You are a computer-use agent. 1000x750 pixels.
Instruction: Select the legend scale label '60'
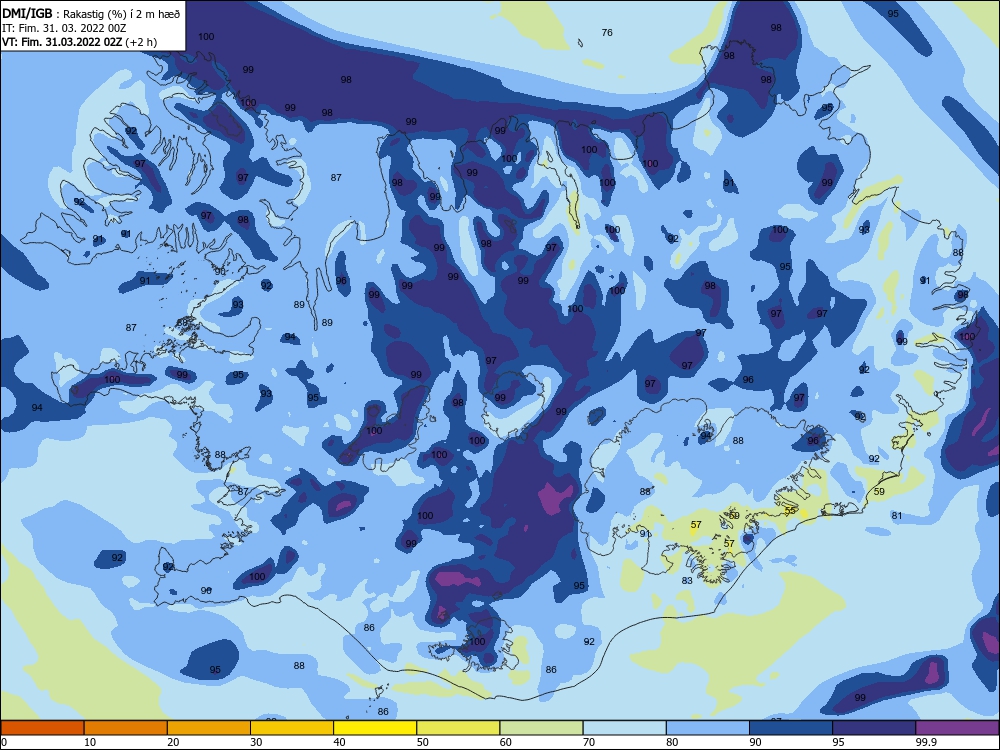[x=506, y=742]
